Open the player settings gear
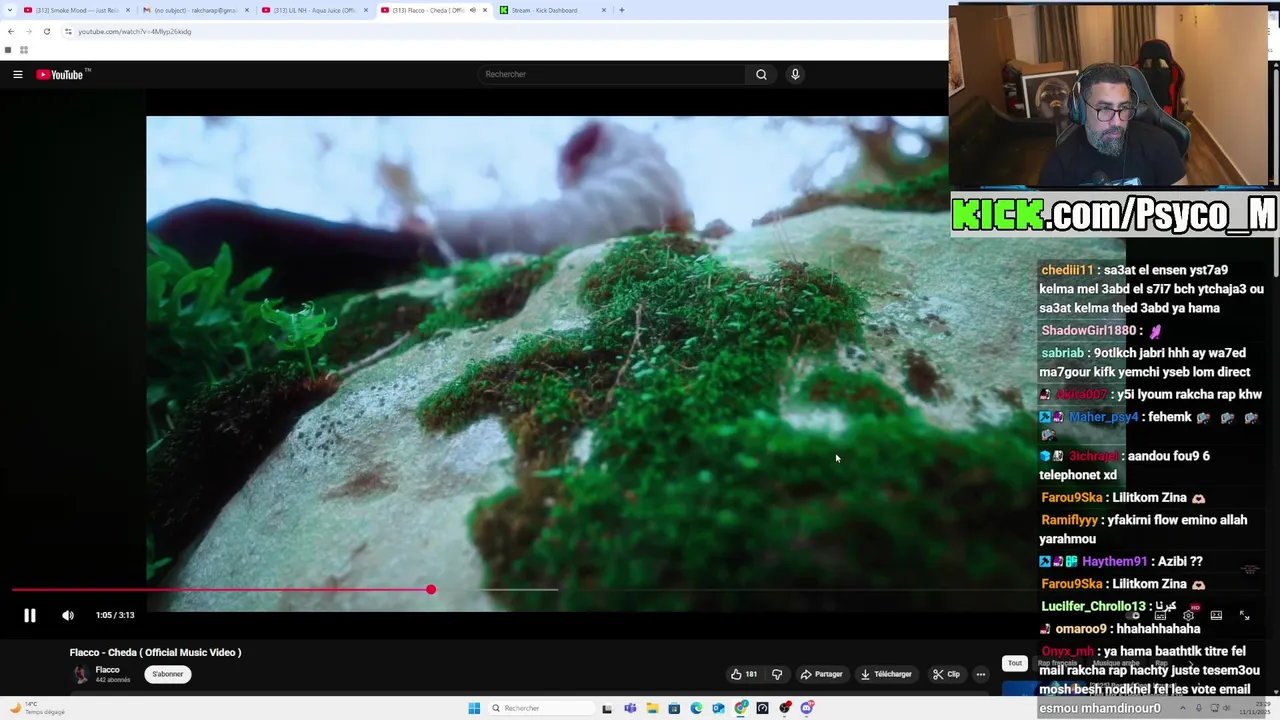This screenshot has height=720, width=1280. point(1188,616)
